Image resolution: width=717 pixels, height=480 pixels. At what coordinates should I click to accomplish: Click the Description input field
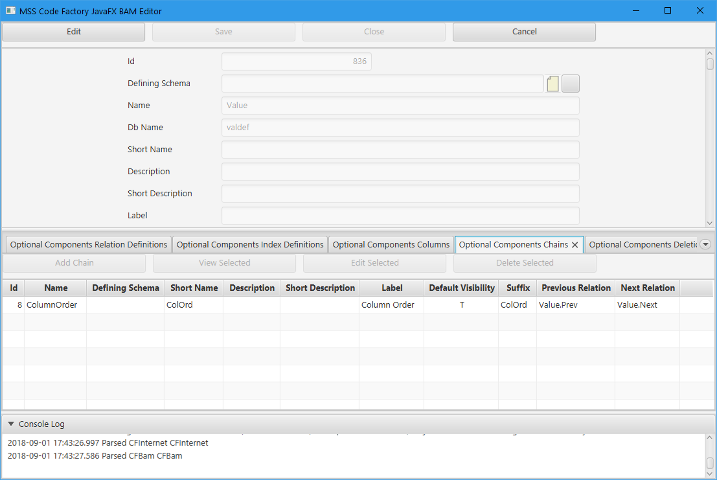click(x=400, y=172)
